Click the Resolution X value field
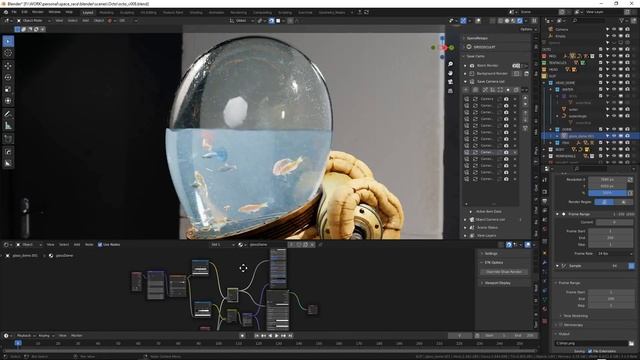The width and height of the screenshot is (640, 360). 607,180
